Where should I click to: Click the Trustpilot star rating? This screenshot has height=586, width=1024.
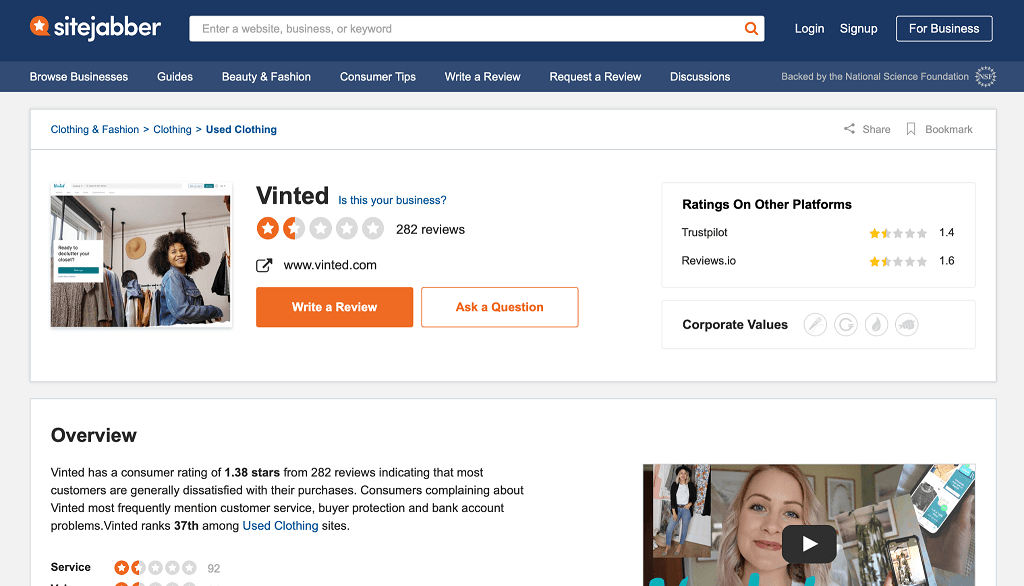[x=898, y=233]
